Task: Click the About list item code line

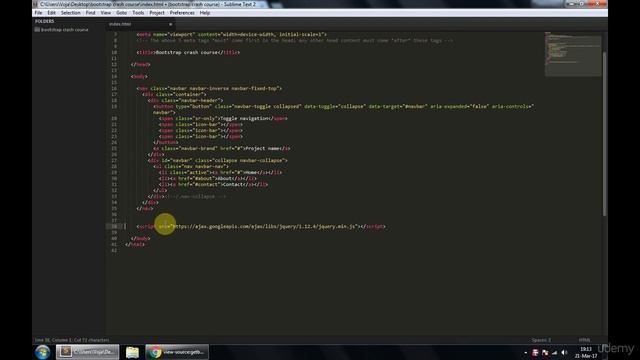Action: coord(208,178)
